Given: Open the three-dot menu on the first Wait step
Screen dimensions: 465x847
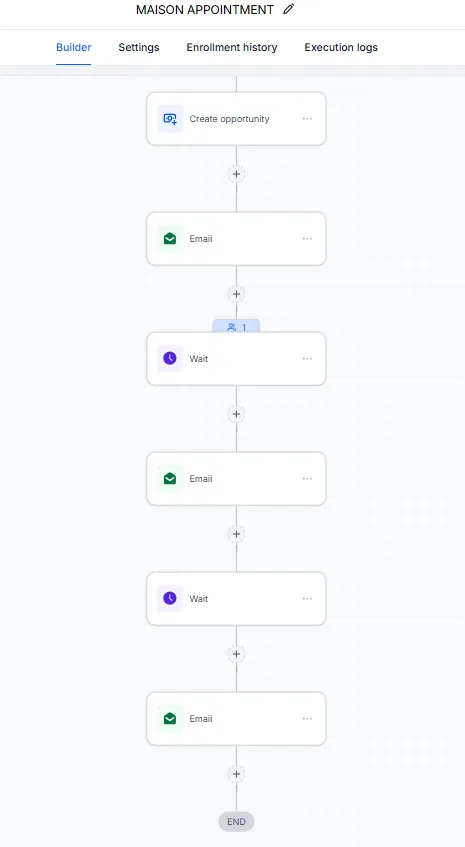Looking at the screenshot, I should tap(307, 359).
